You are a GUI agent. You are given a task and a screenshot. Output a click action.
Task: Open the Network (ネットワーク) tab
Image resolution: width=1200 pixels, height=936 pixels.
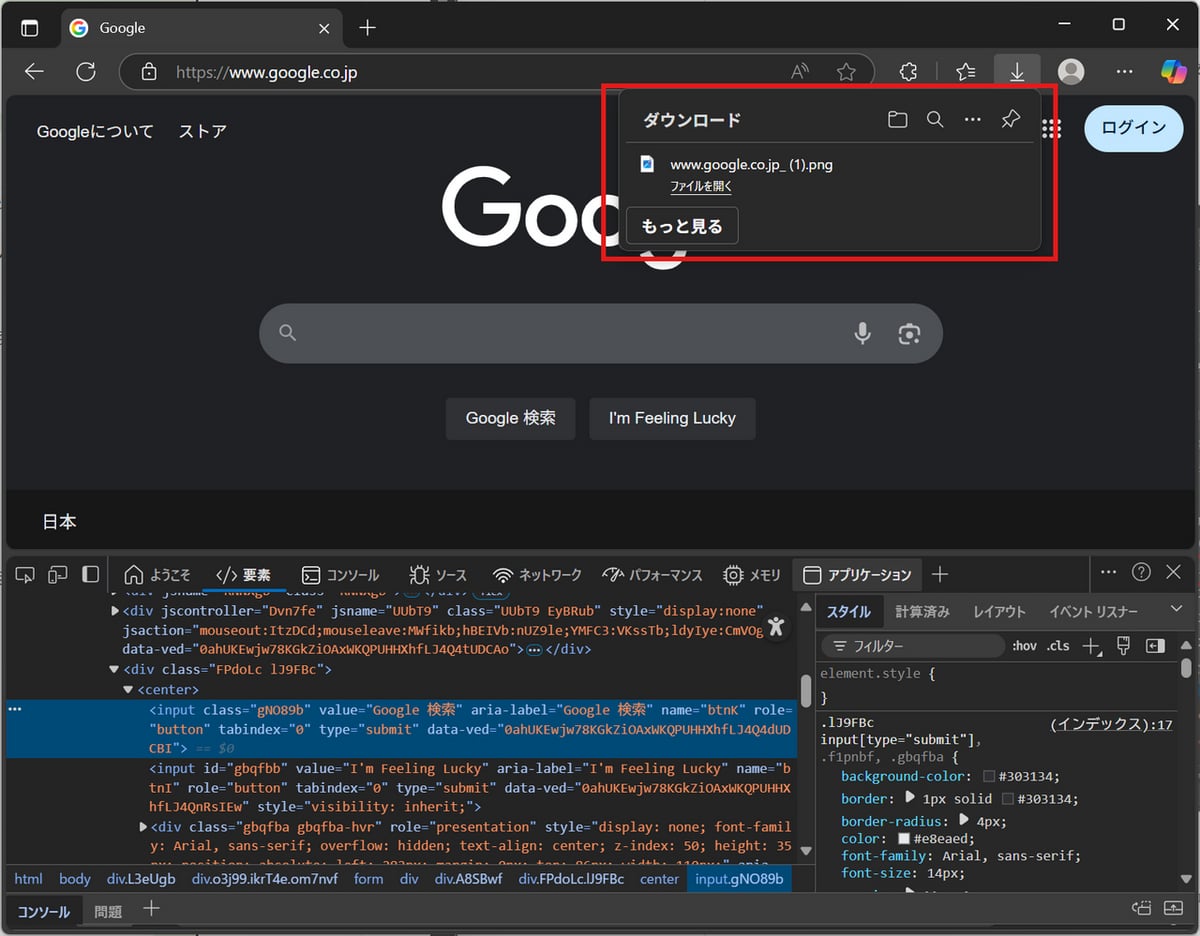[x=537, y=575]
